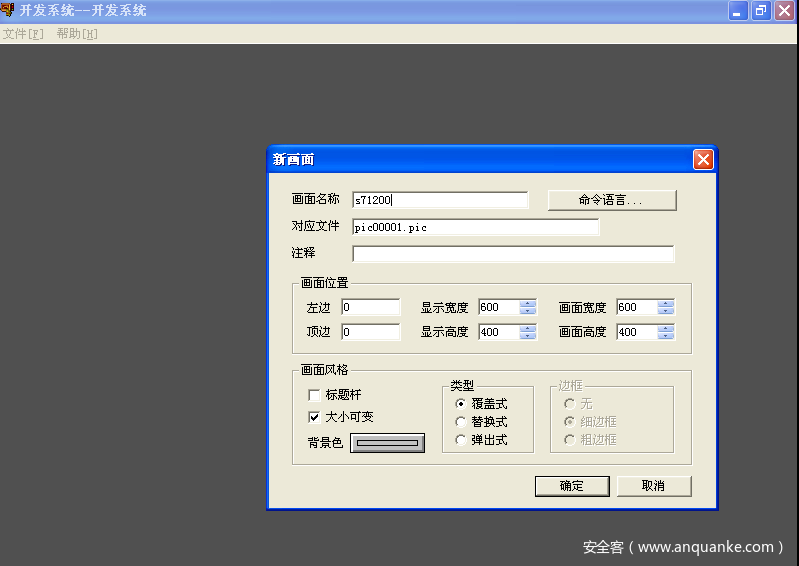Screen dimensions: 799x566
Task: Cancel the dialog with 取消
Action: [653, 486]
